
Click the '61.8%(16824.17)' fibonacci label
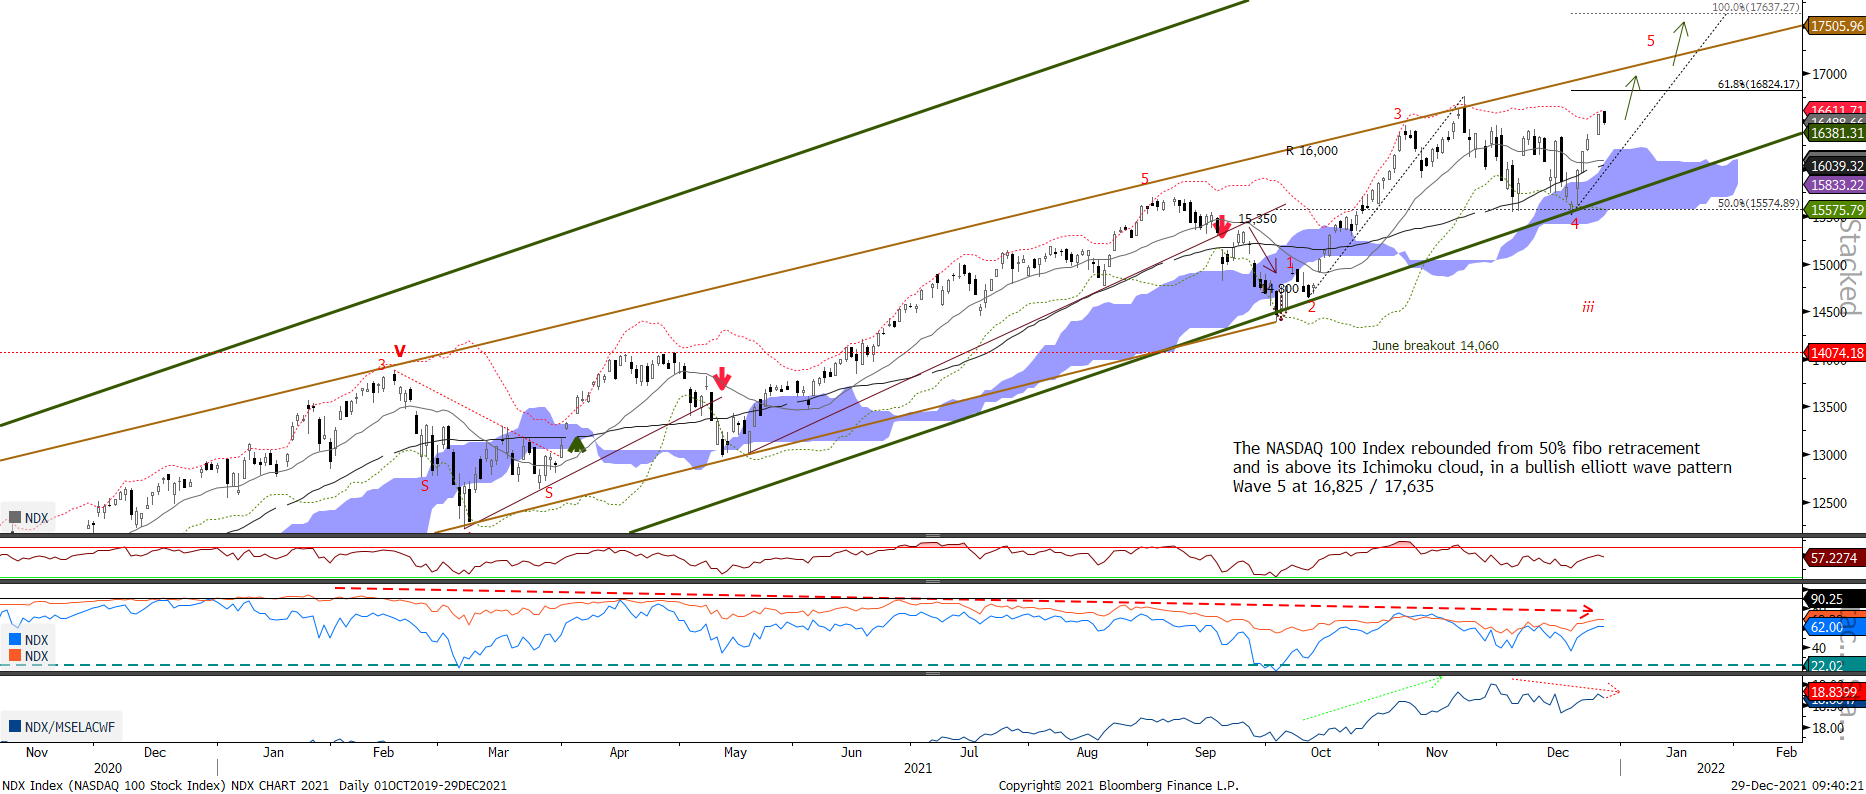[x=1759, y=84]
